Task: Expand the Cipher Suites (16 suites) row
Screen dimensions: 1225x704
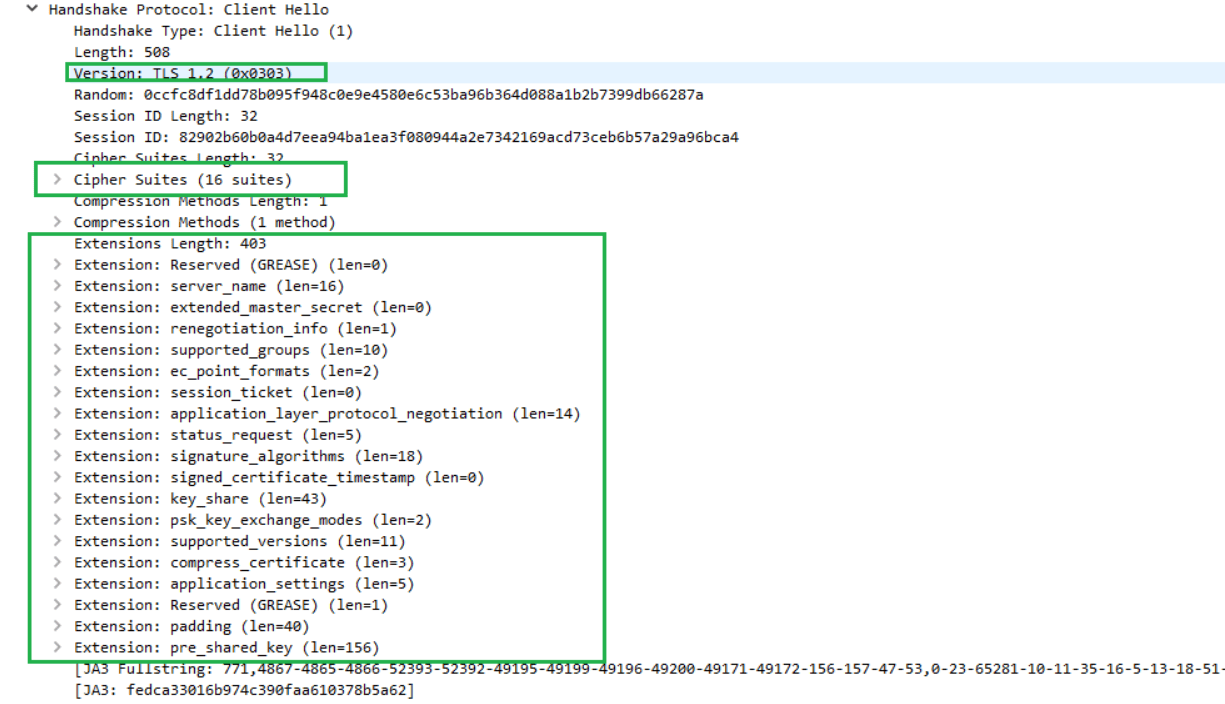Action: (x=57, y=180)
